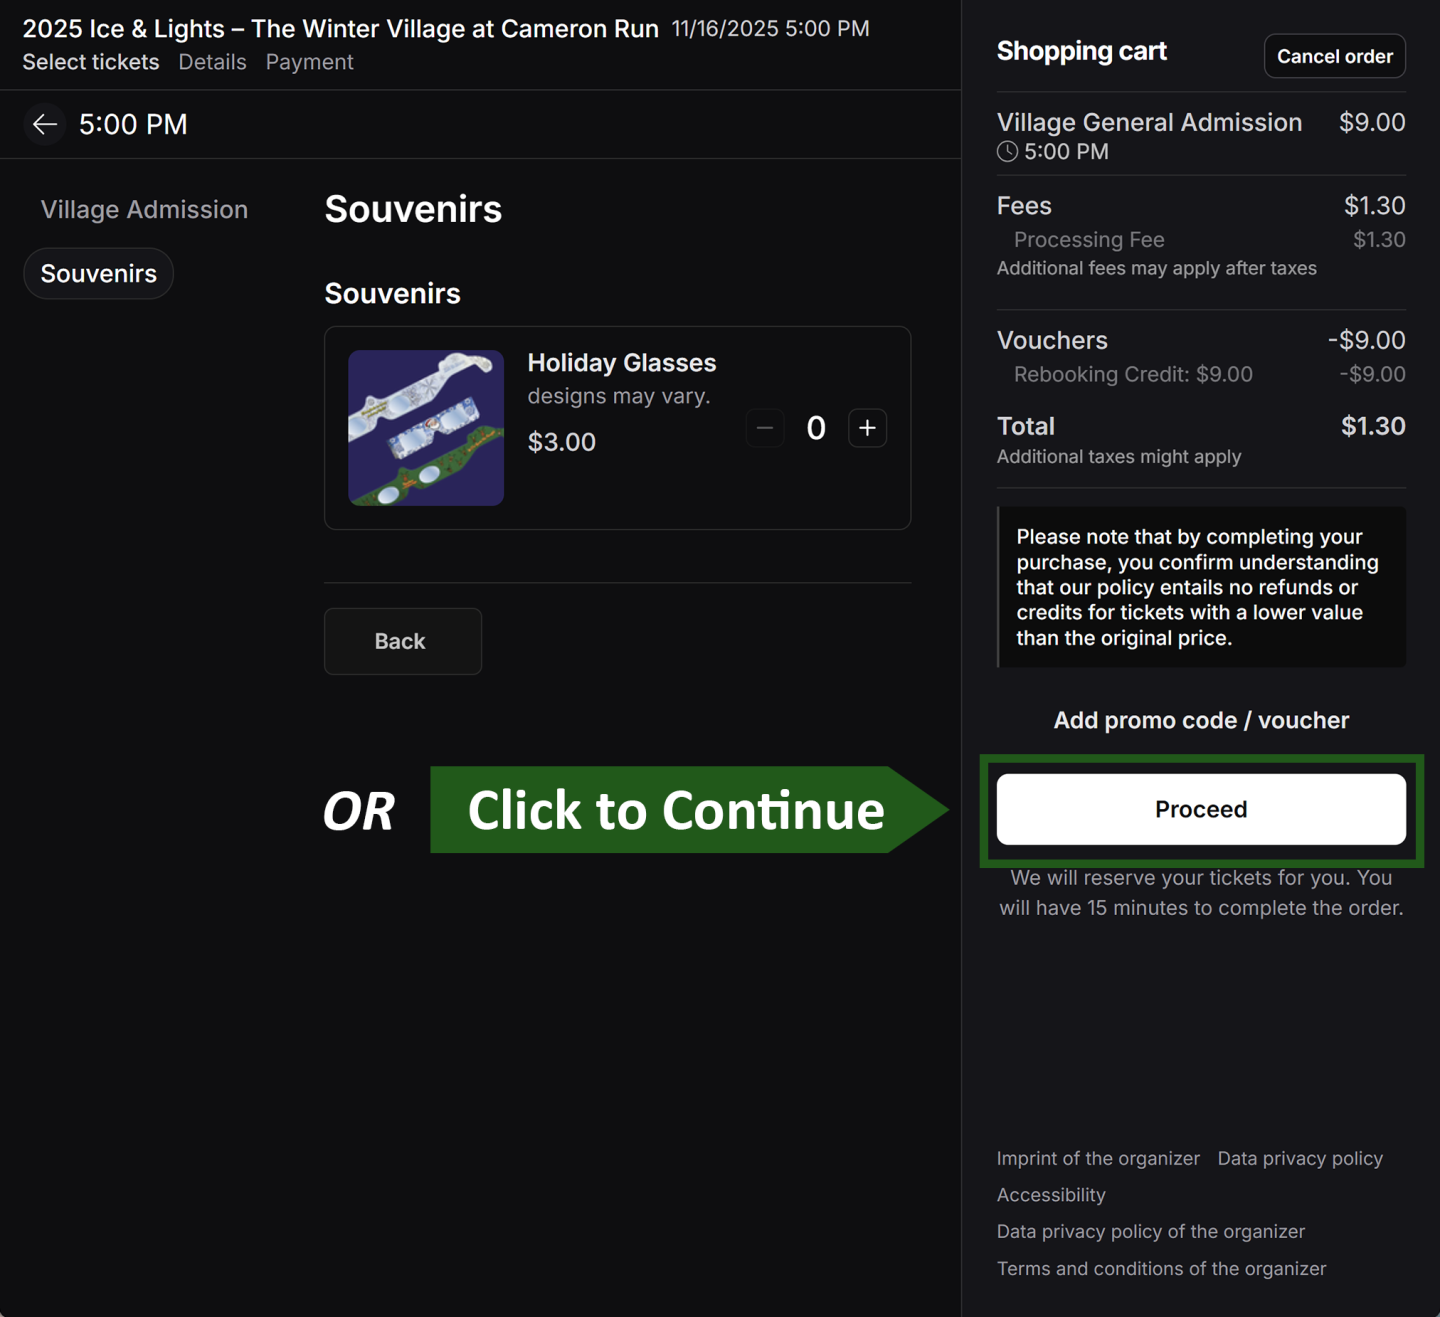The width and height of the screenshot is (1440, 1317).
Task: Go to the Select tickets step
Action: click(91, 62)
